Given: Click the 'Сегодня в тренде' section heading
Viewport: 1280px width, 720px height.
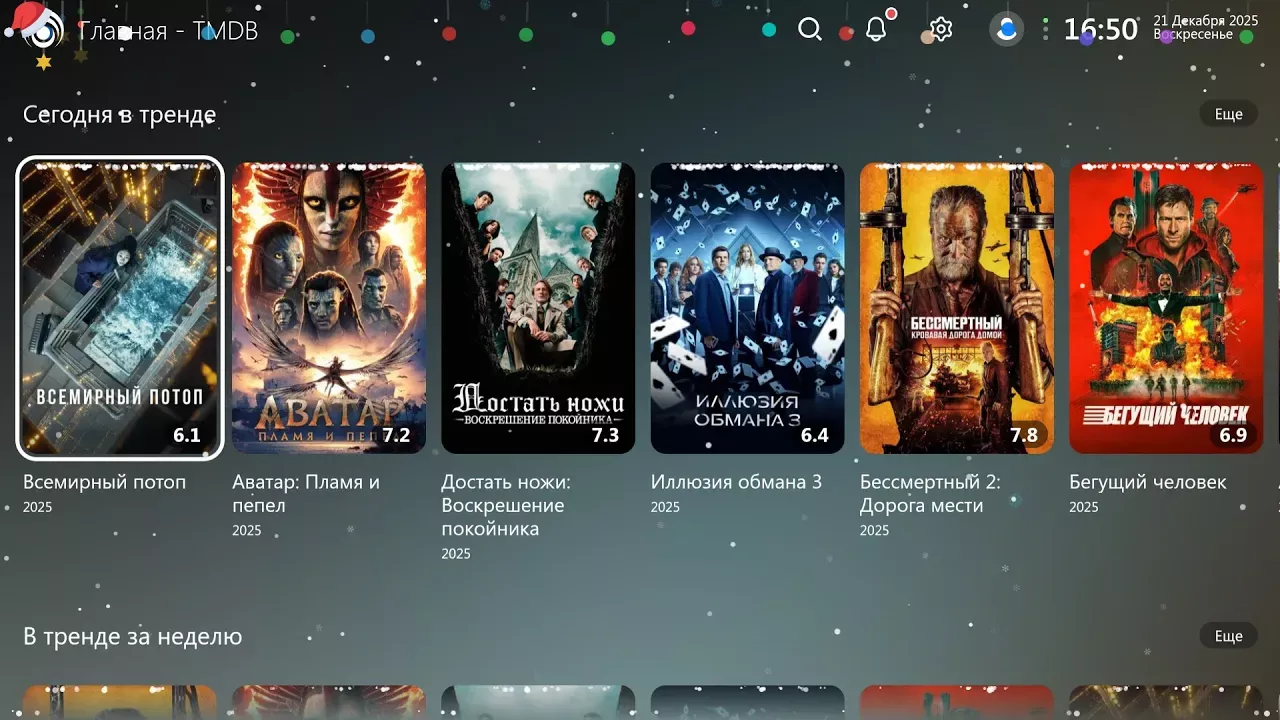Looking at the screenshot, I should point(119,115).
